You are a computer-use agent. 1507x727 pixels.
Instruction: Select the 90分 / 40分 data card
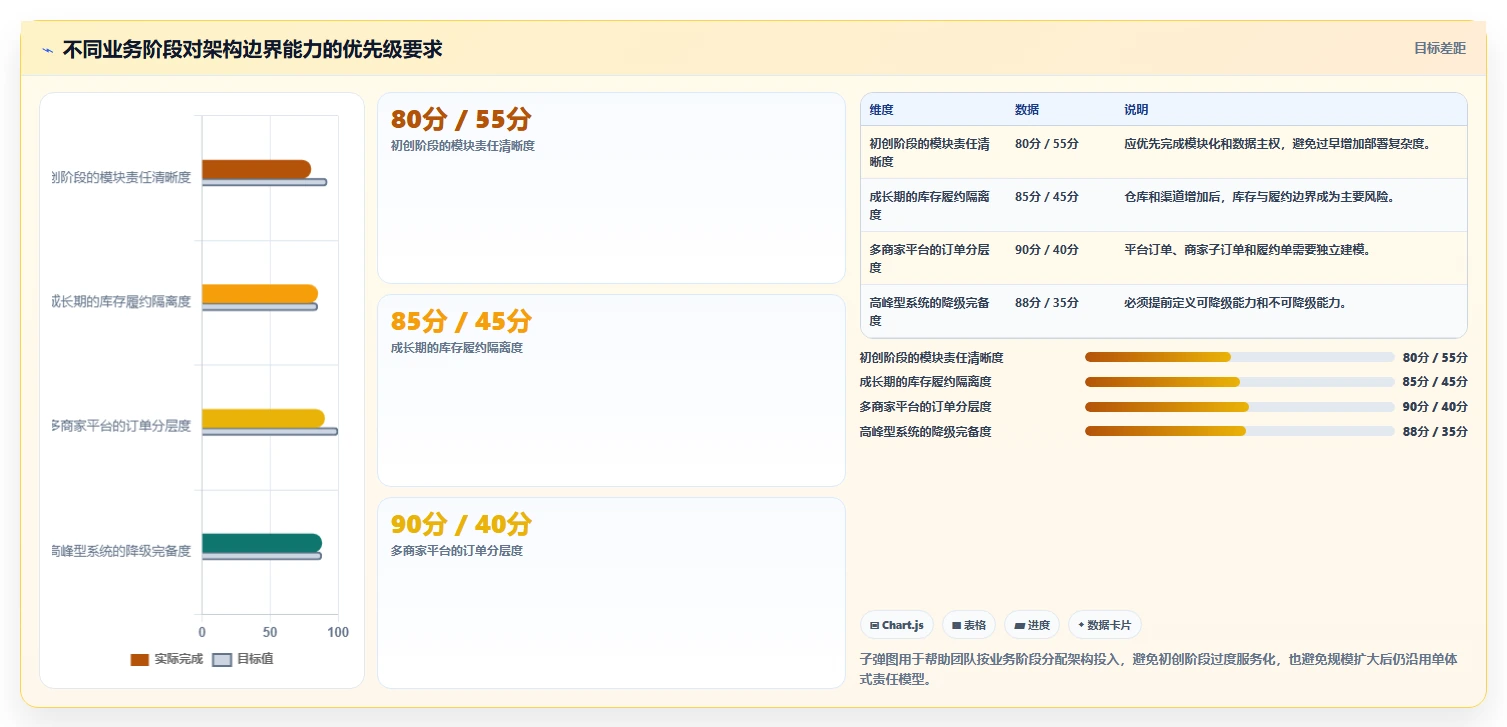[x=611, y=593]
